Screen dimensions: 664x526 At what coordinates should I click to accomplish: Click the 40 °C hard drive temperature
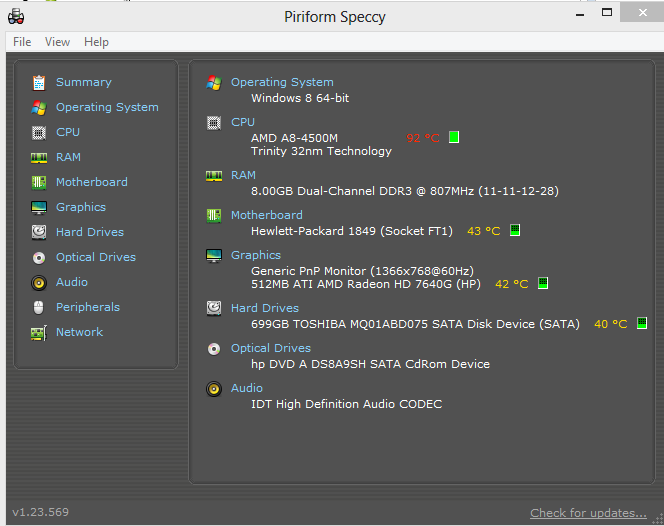[611, 324]
